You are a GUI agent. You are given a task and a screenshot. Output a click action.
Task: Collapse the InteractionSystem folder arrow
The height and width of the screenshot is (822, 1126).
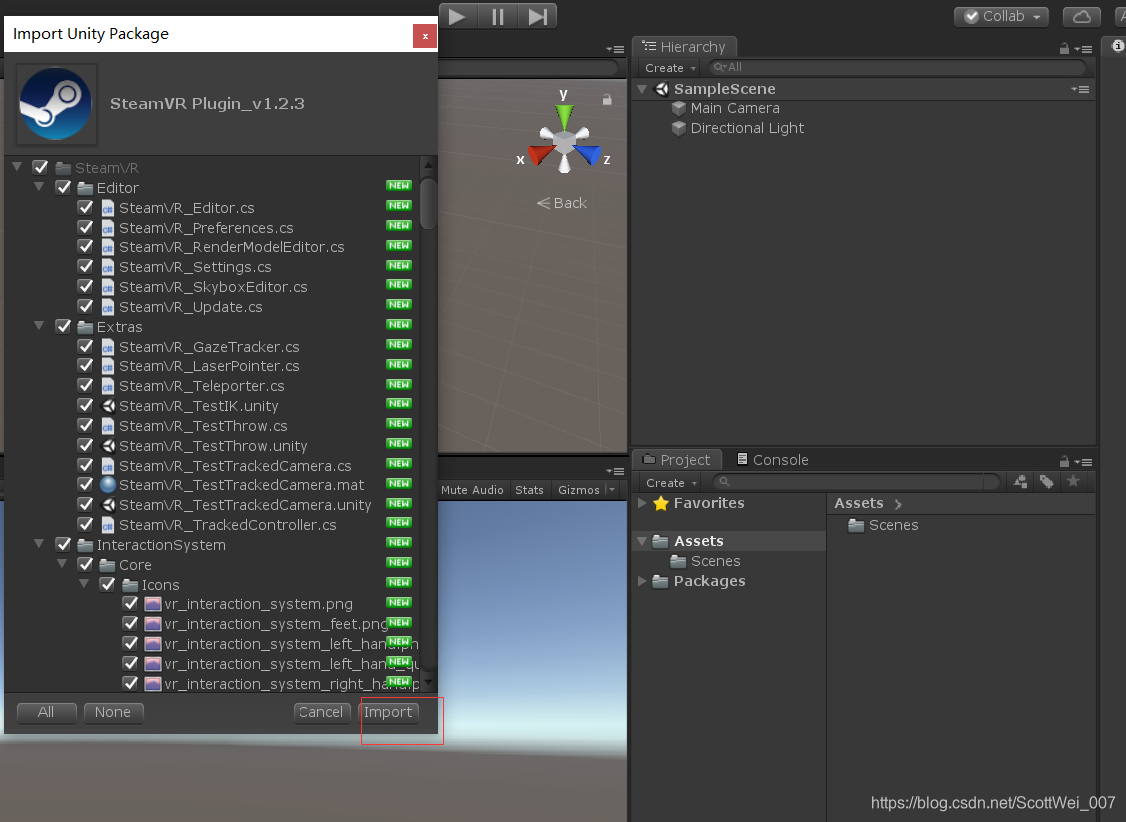coord(39,543)
